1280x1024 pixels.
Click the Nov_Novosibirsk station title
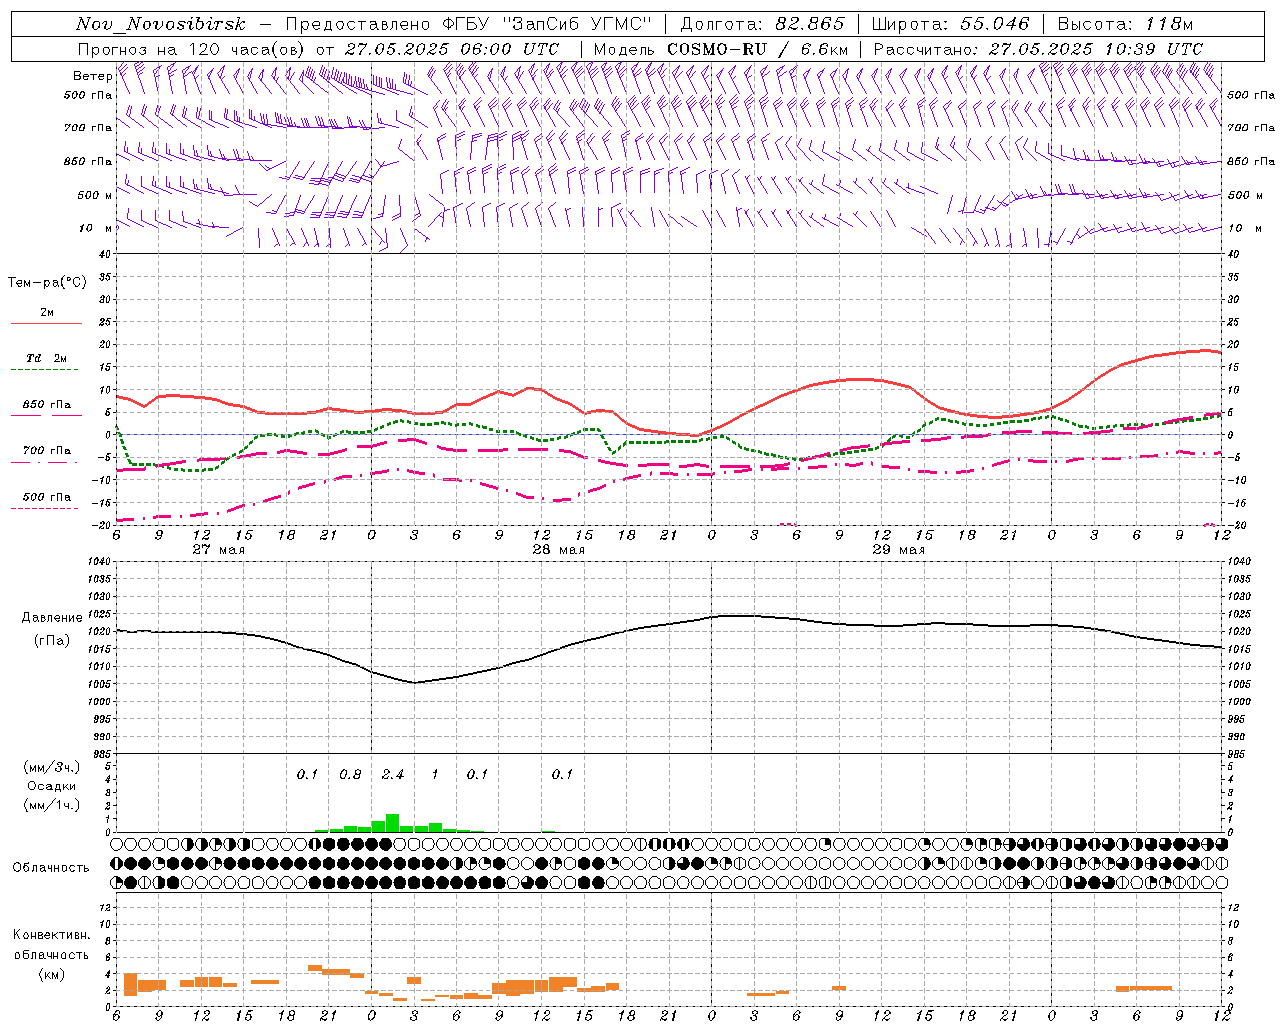click(x=161, y=24)
